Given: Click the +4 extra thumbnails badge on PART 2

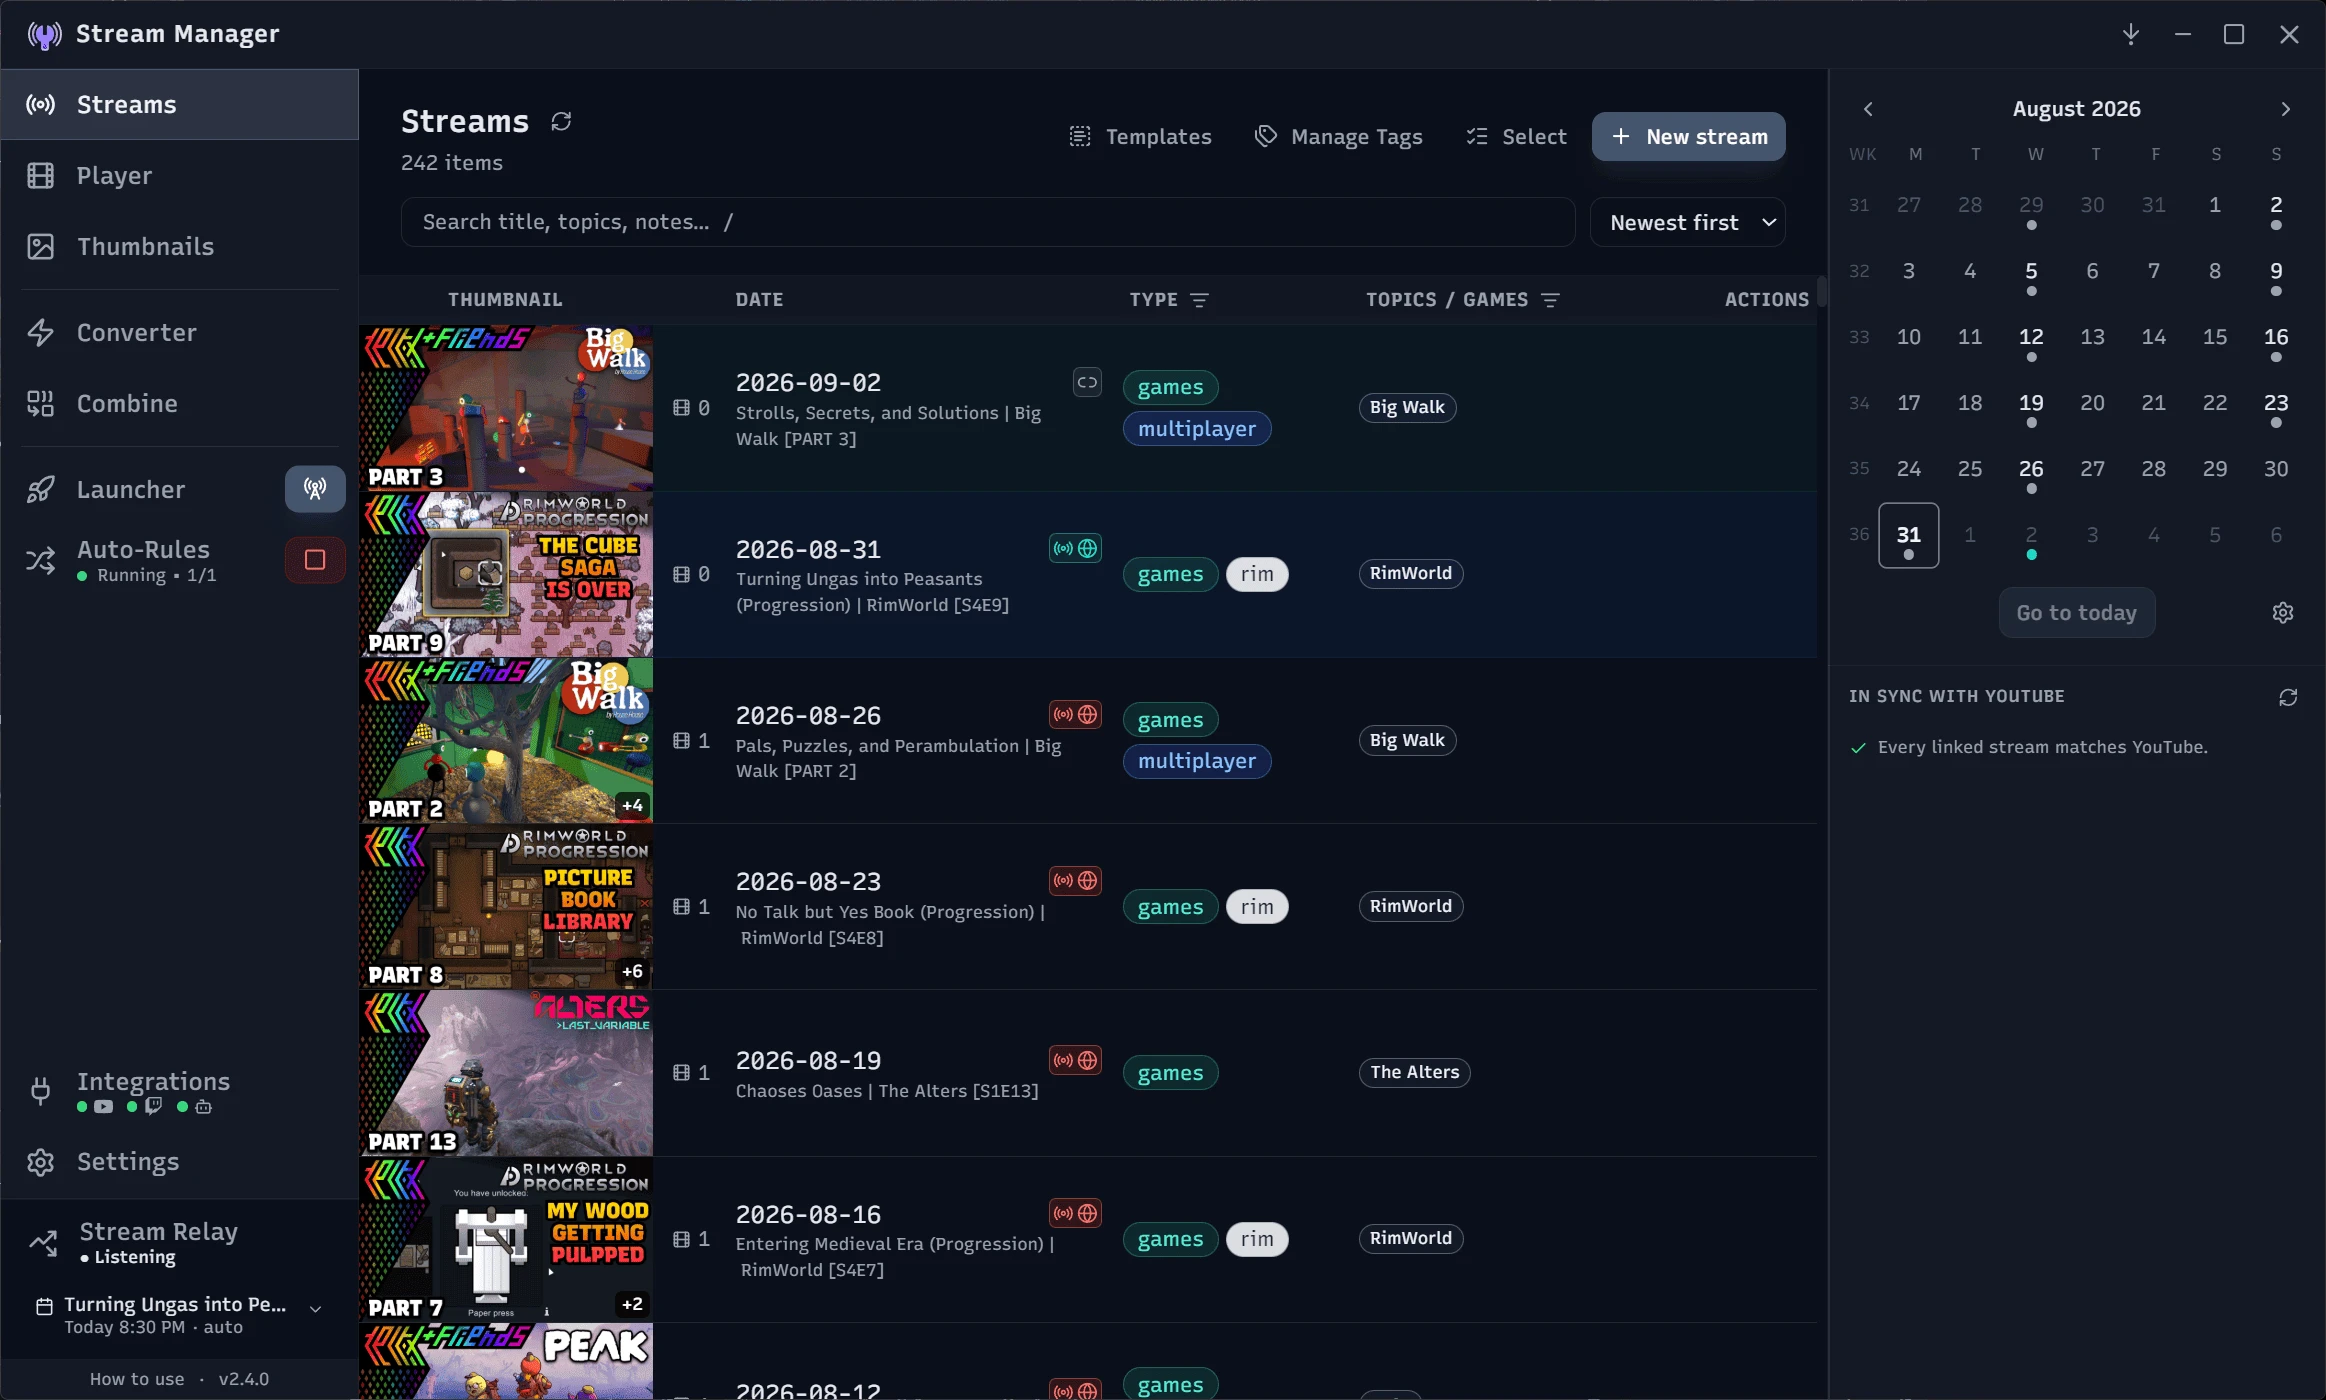Looking at the screenshot, I should (632, 806).
